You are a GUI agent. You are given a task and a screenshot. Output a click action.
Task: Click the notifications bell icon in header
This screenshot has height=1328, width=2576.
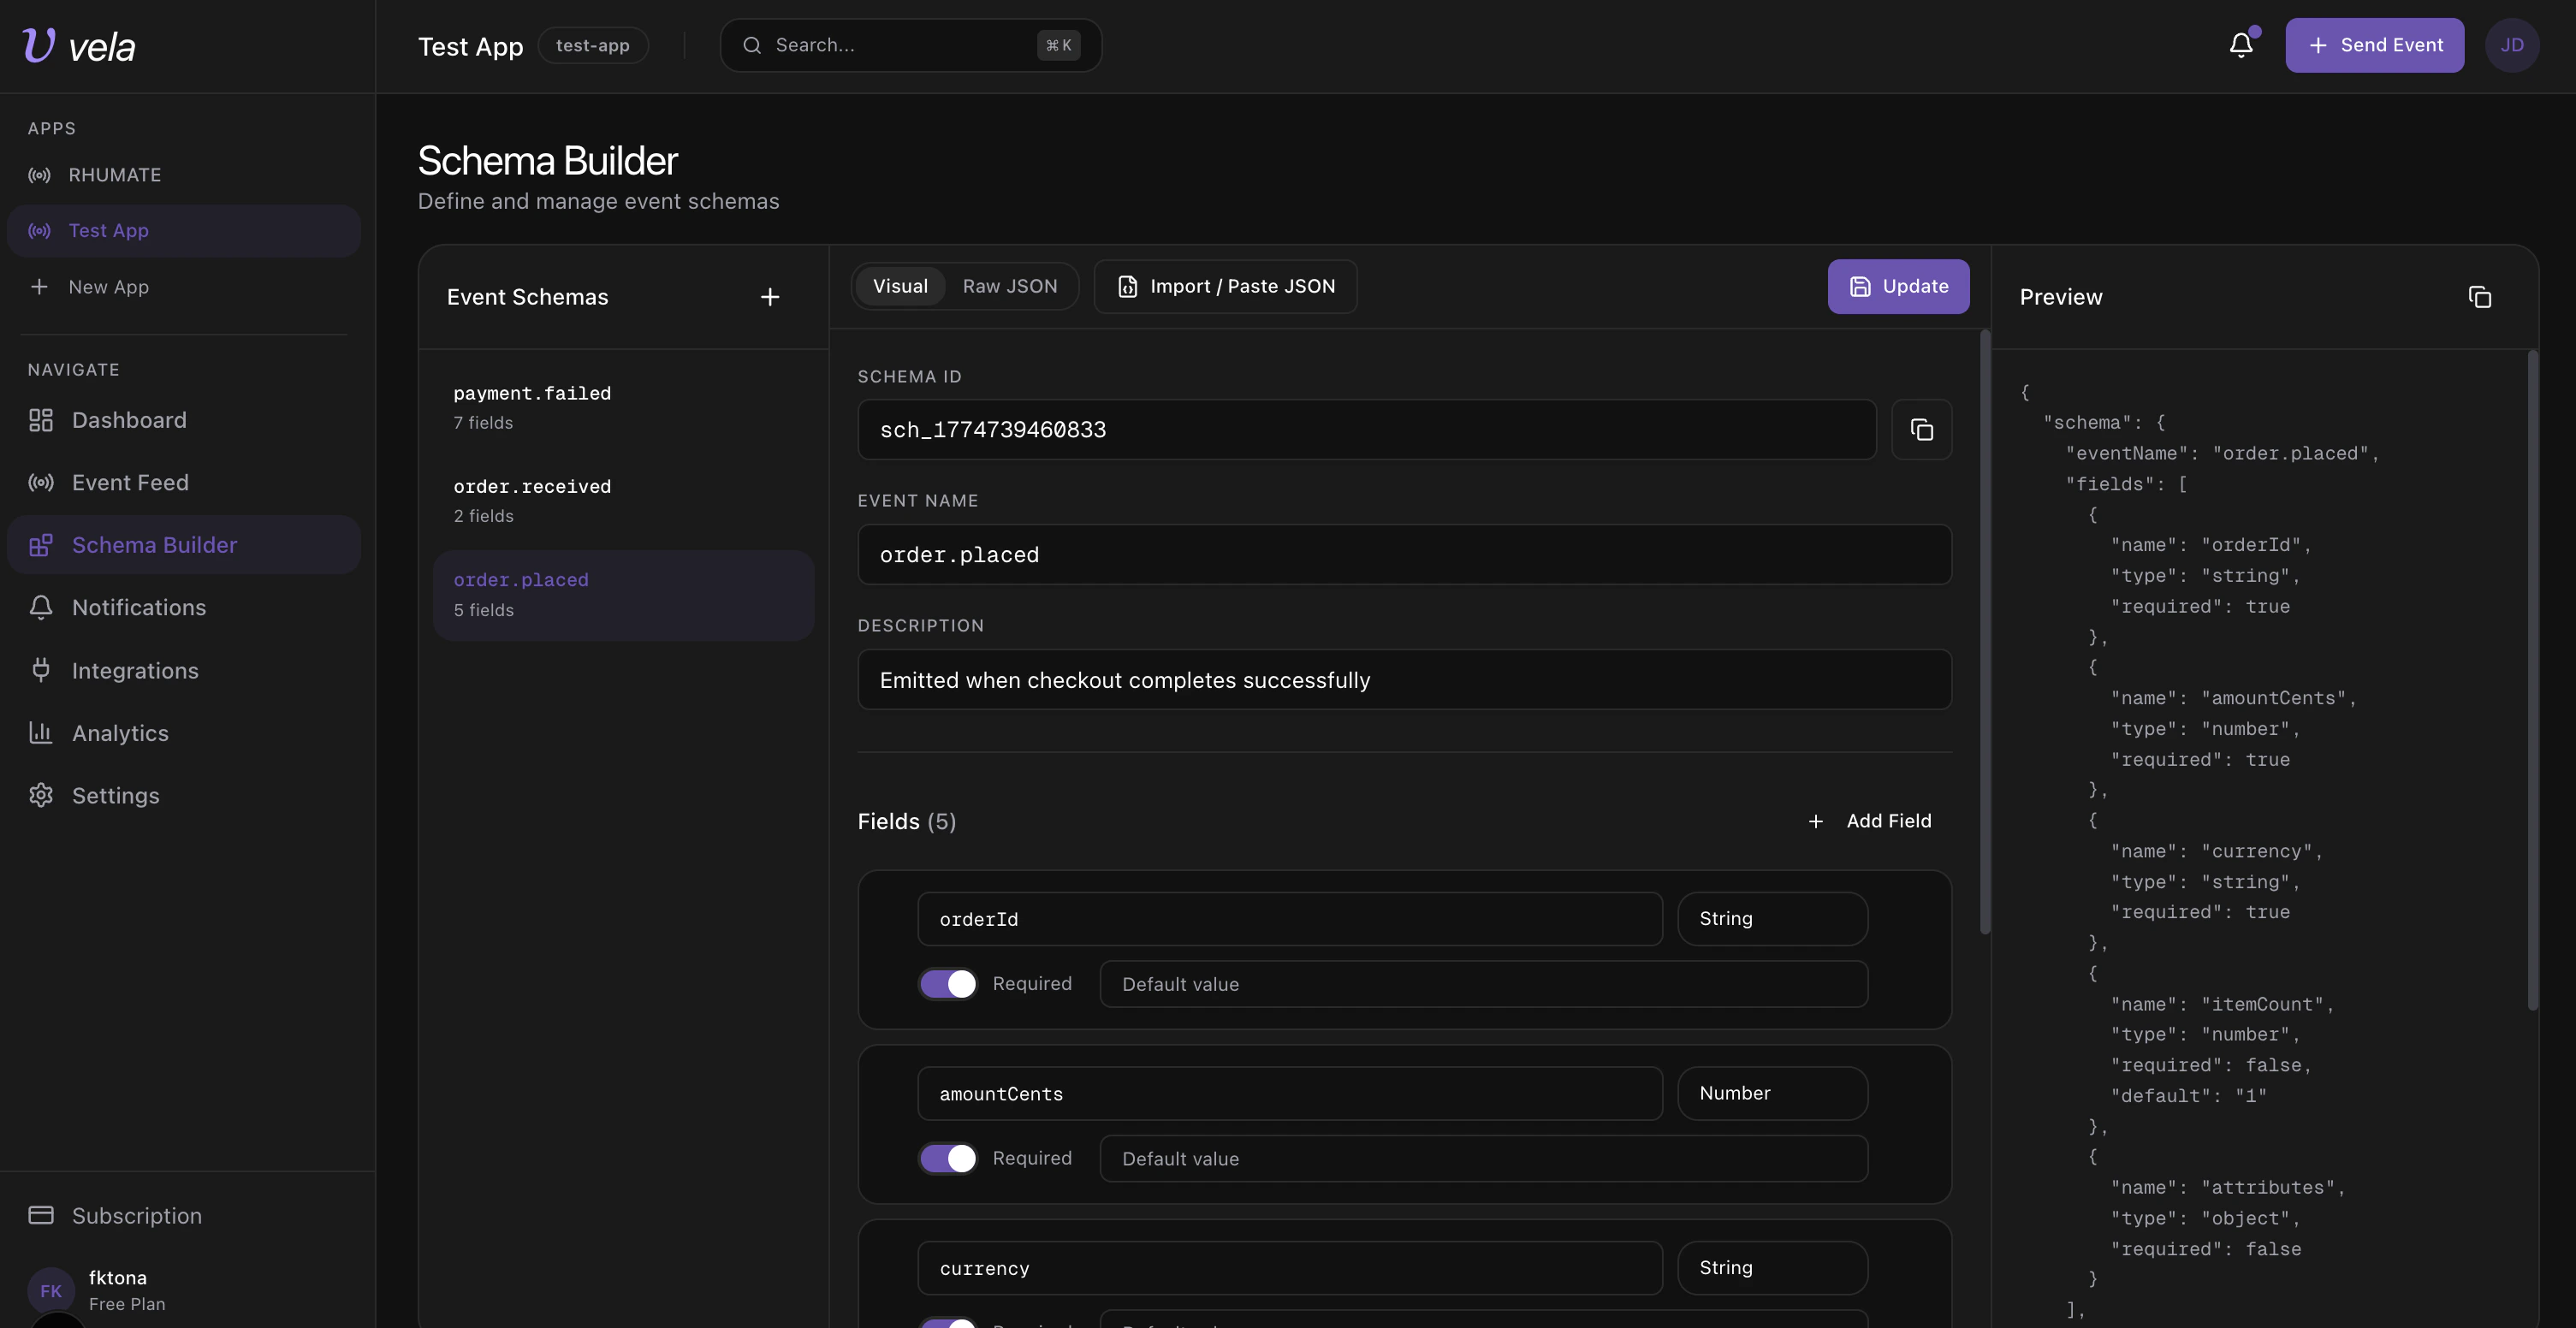point(2241,45)
